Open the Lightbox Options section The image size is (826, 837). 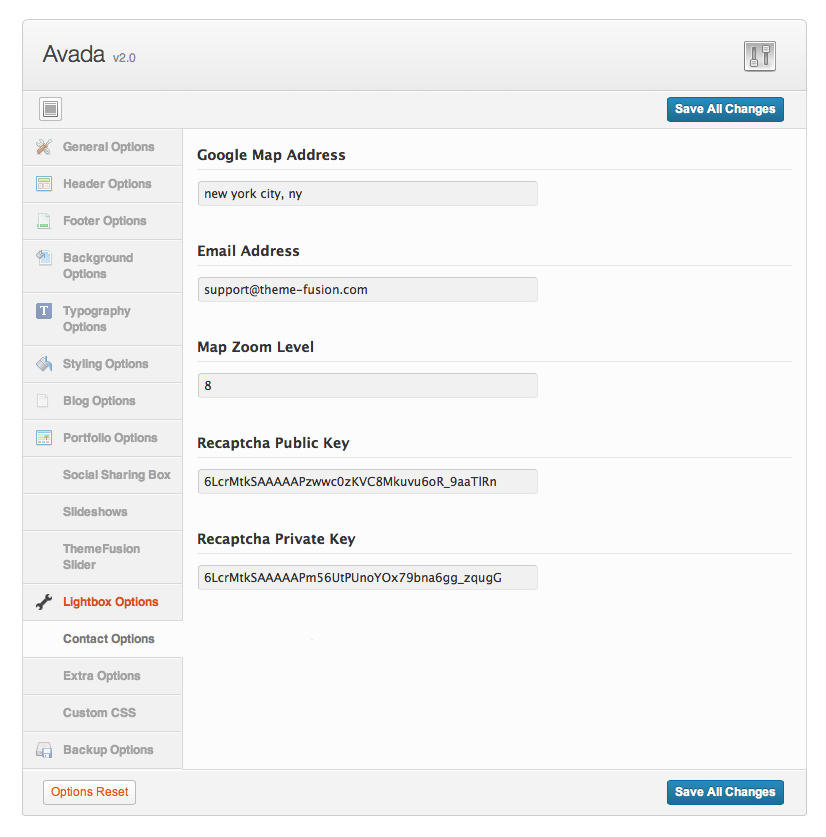(x=110, y=602)
